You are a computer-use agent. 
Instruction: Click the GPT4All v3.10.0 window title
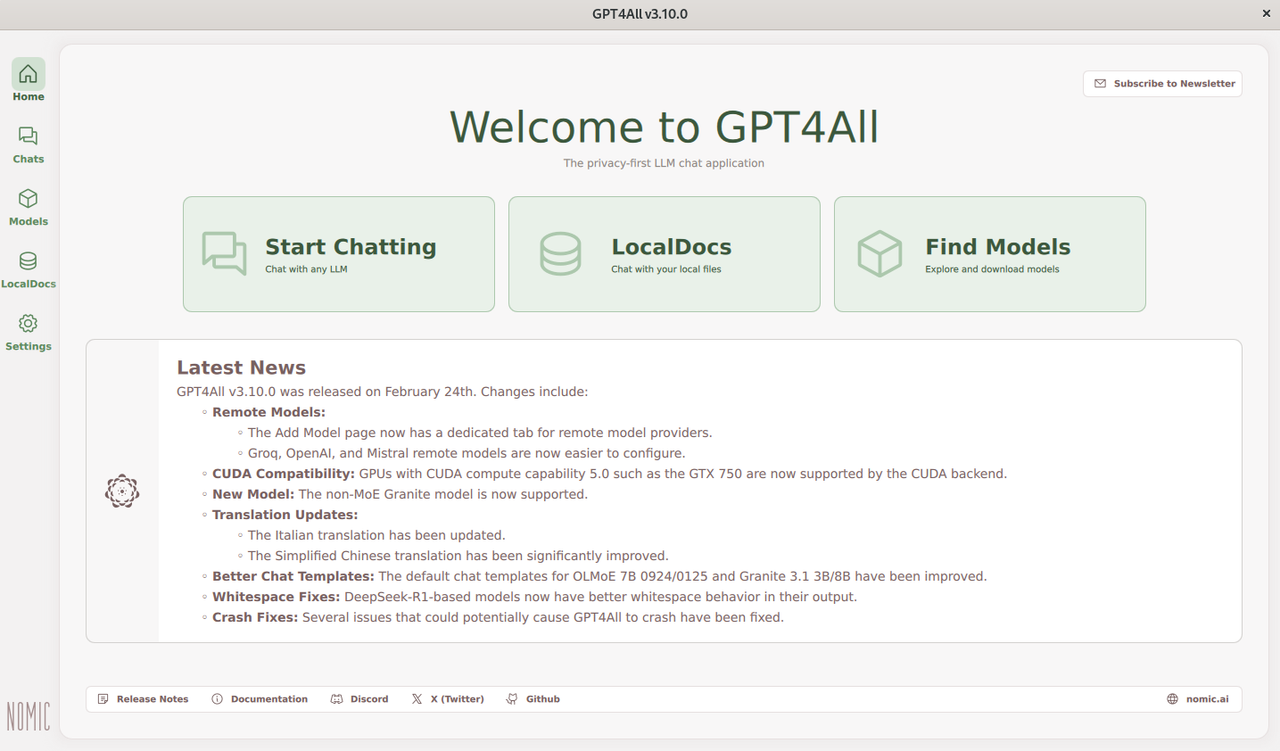pos(640,14)
